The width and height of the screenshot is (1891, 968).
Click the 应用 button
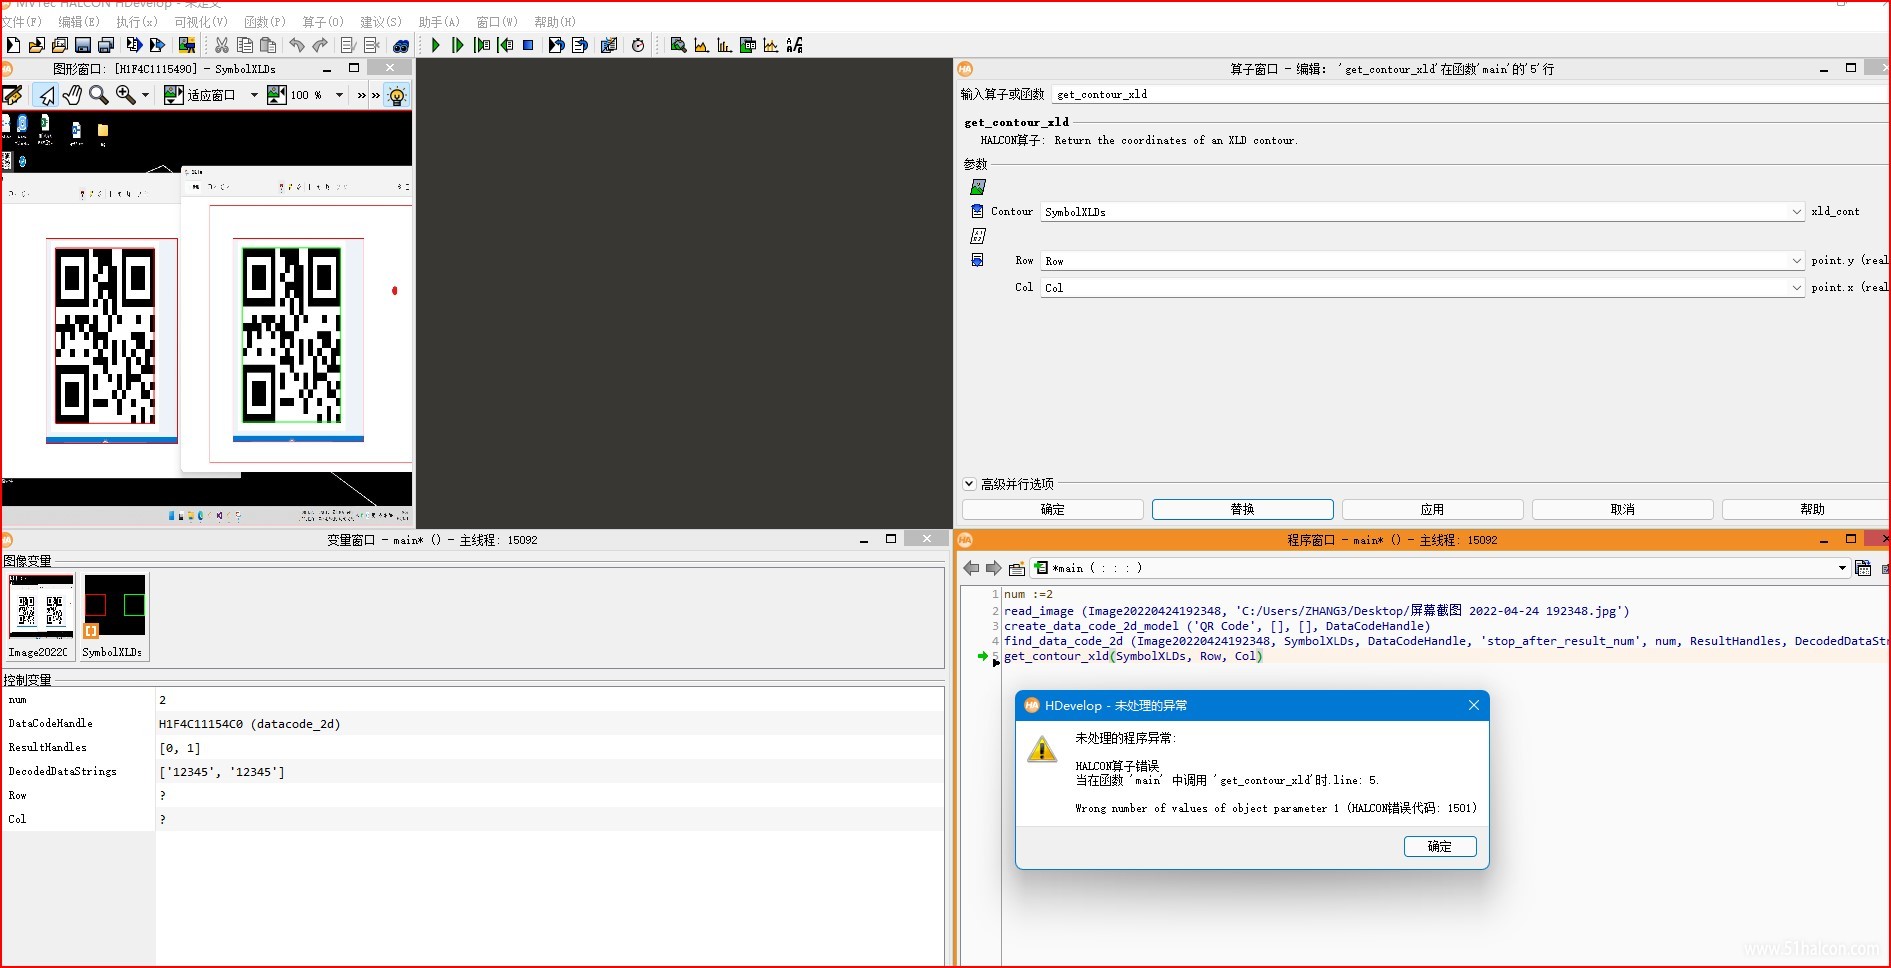pos(1432,509)
